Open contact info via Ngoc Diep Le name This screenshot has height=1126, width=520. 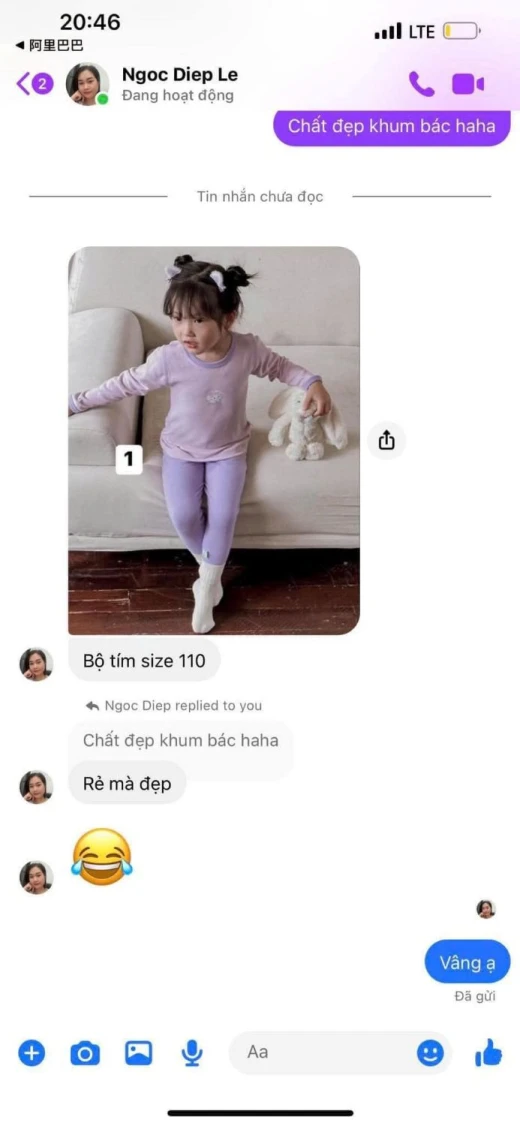coord(180,75)
